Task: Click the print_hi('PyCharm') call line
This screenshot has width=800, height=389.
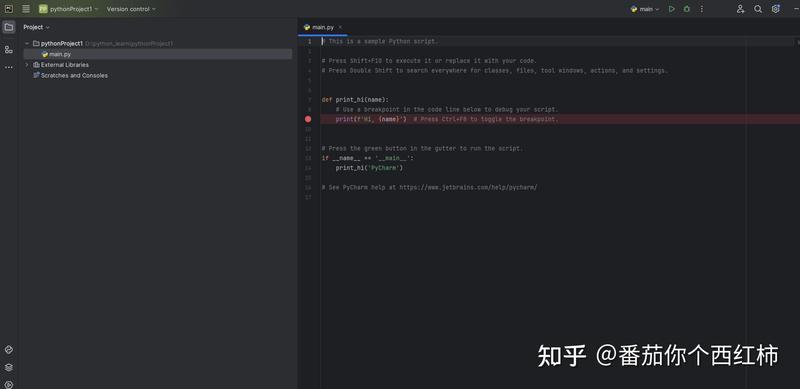Action: (369, 168)
